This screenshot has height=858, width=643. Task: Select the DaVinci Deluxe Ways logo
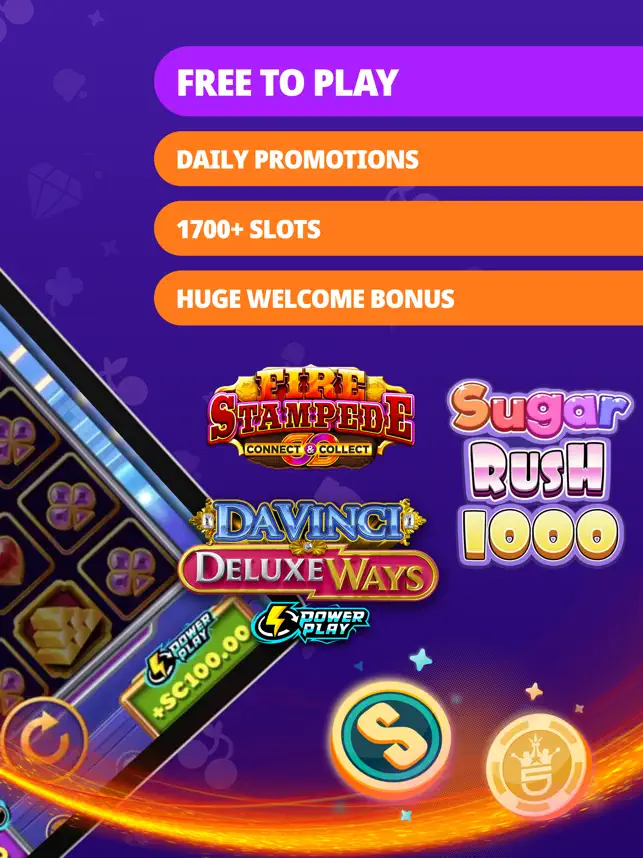tap(308, 549)
